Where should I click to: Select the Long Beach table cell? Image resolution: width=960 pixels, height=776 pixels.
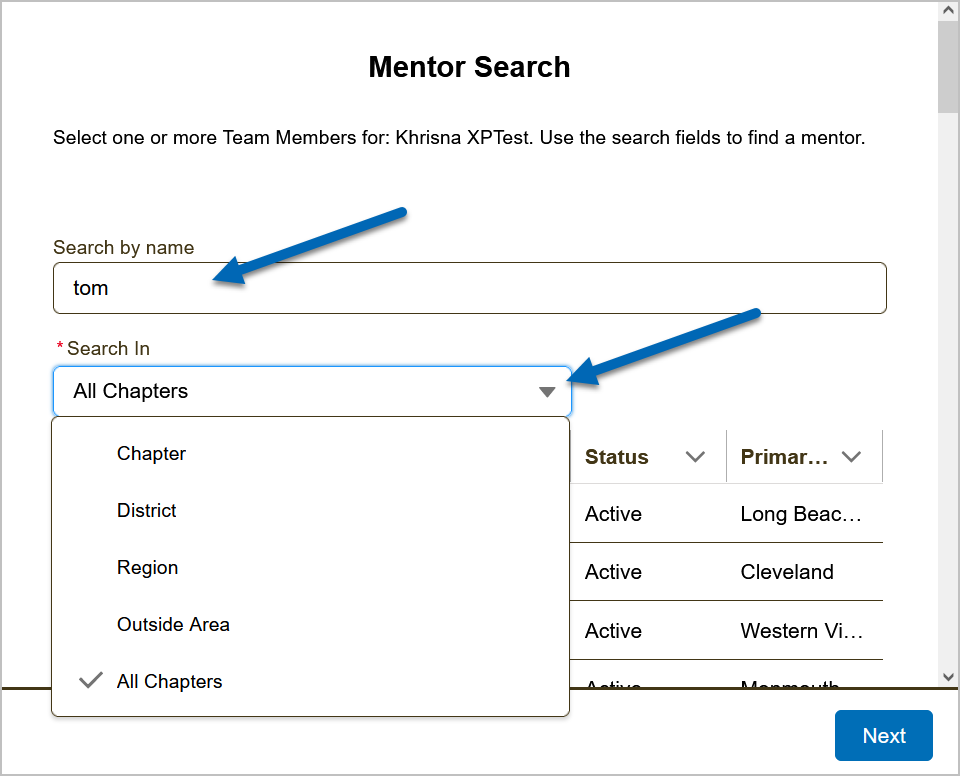[x=801, y=514]
